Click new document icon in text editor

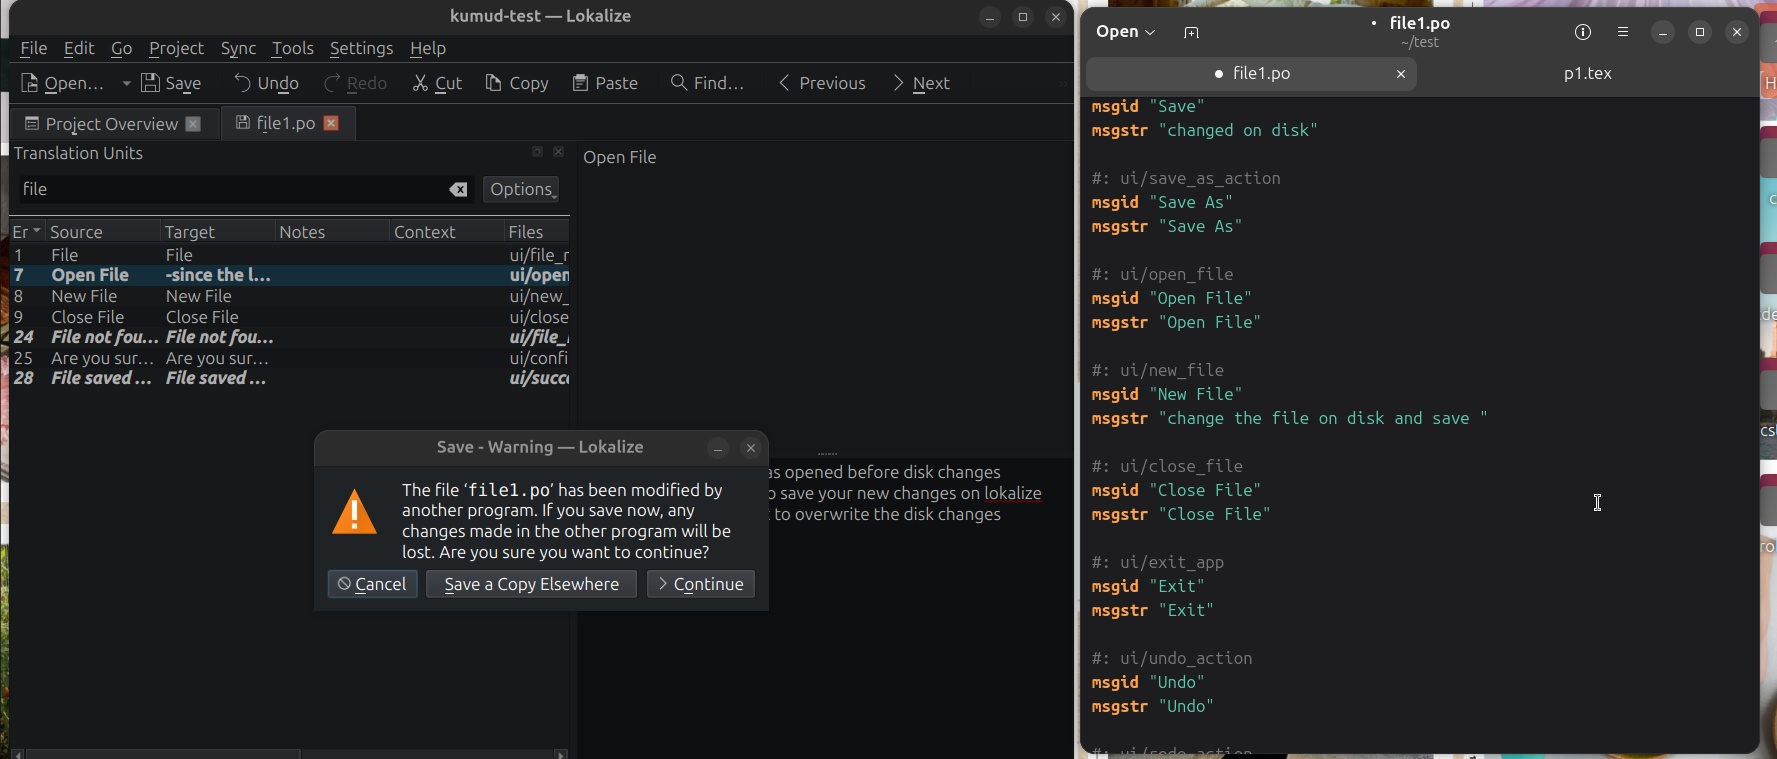tap(1191, 32)
